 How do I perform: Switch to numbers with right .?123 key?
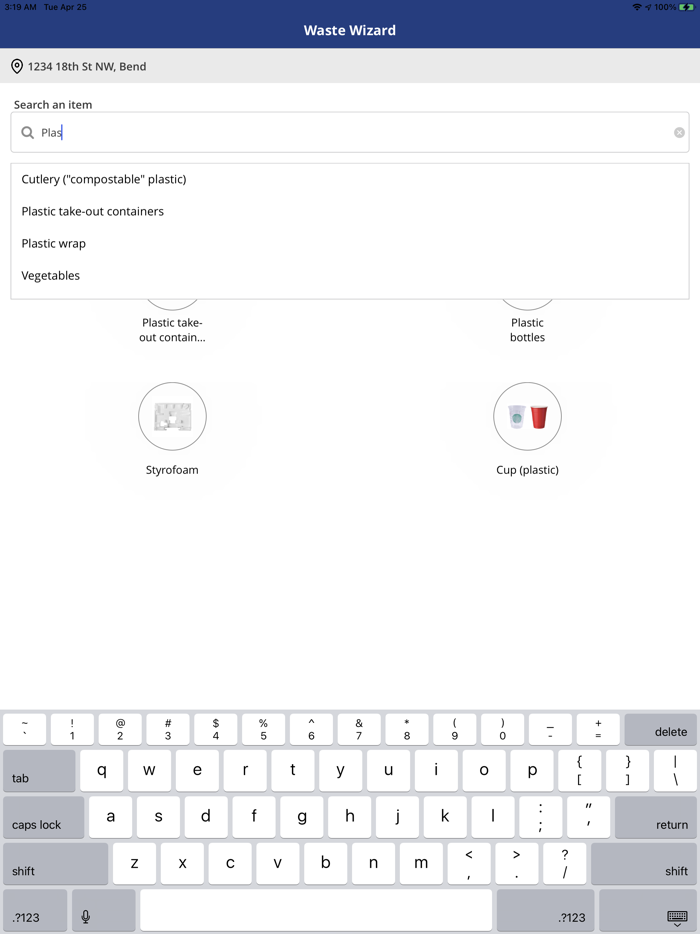coord(545,910)
